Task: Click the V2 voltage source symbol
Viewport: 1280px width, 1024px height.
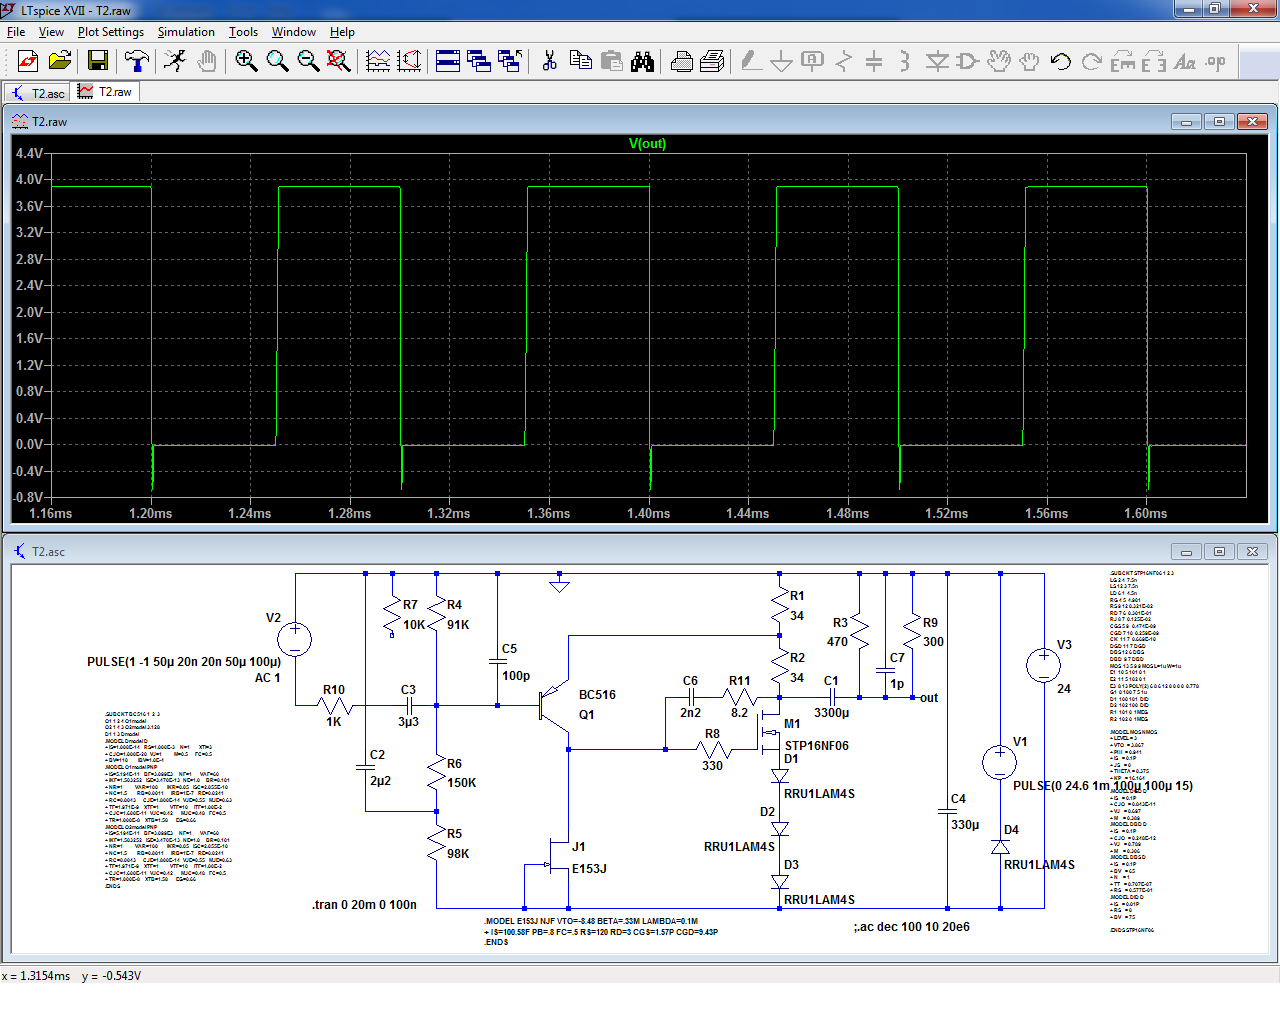Action: point(294,639)
